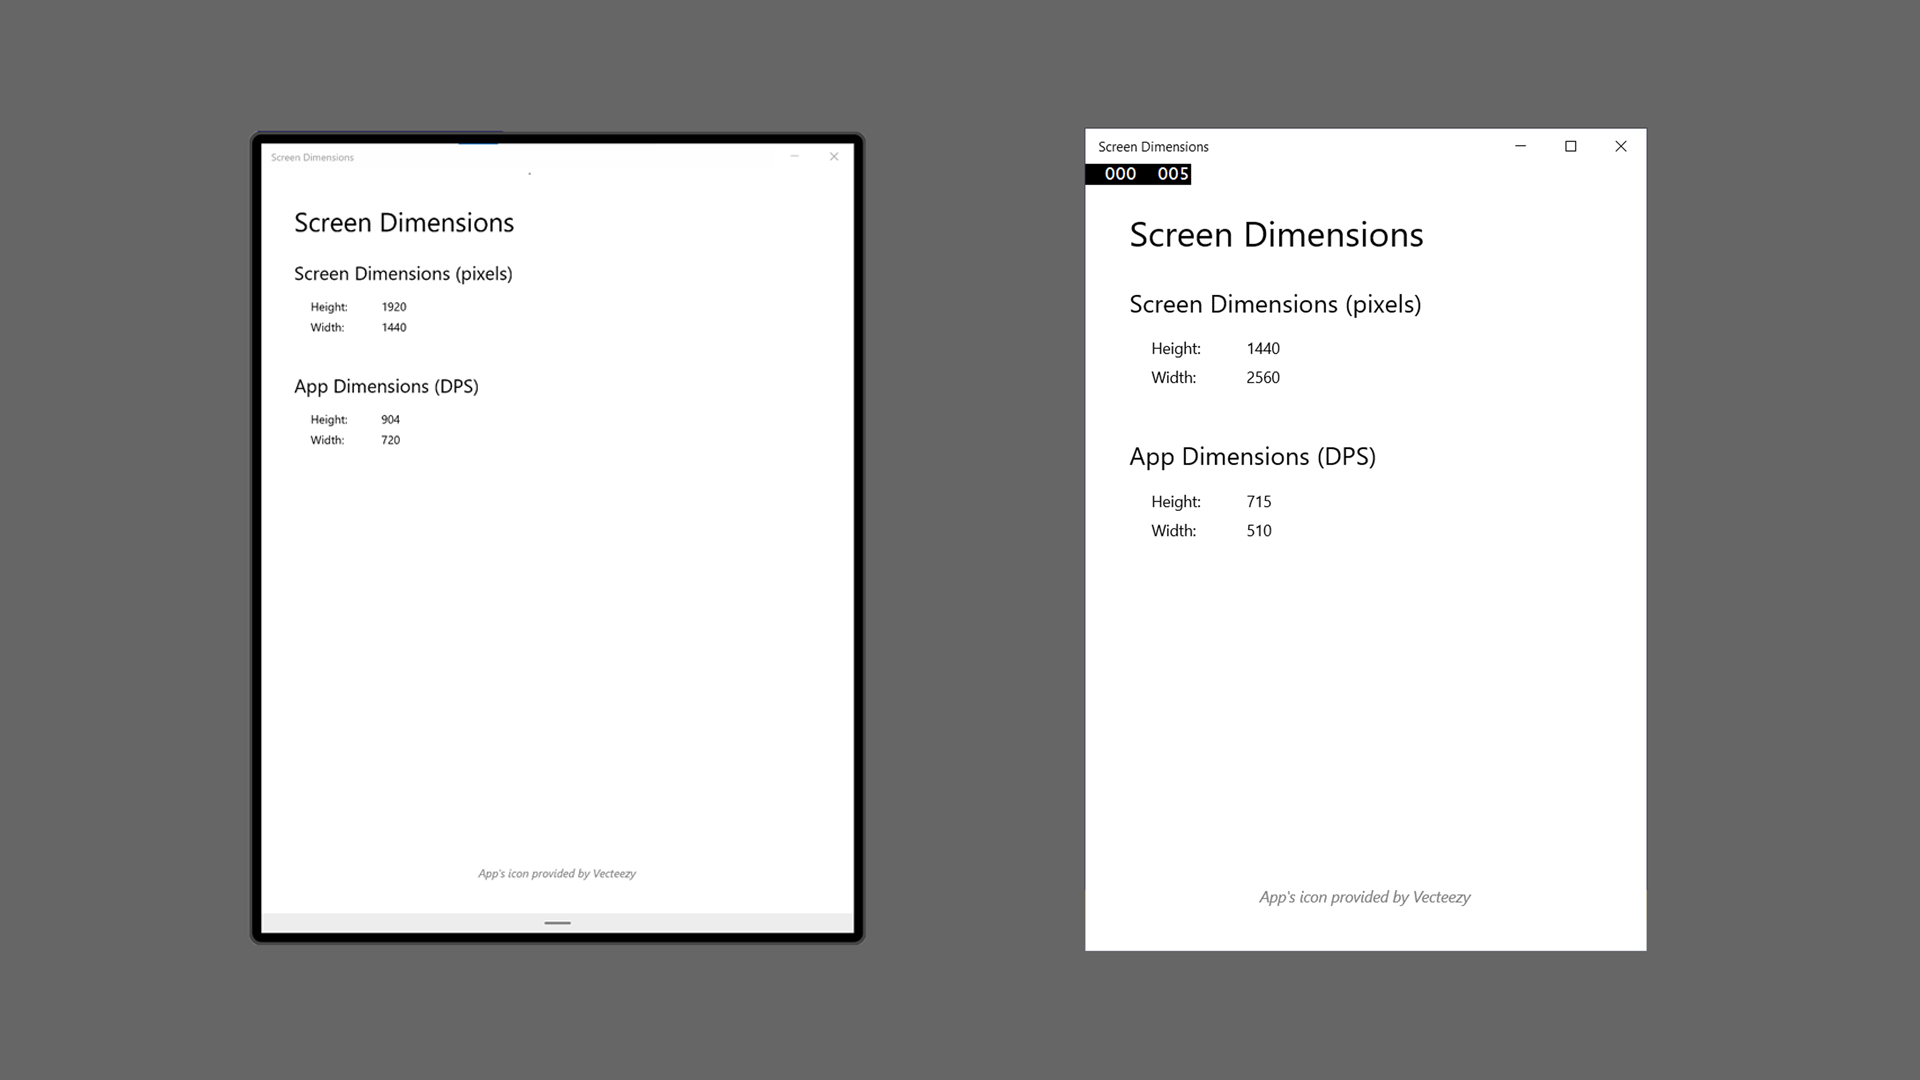
Task: Click Screen Dimensions (pixels) heading on tablet
Action: 403,274
